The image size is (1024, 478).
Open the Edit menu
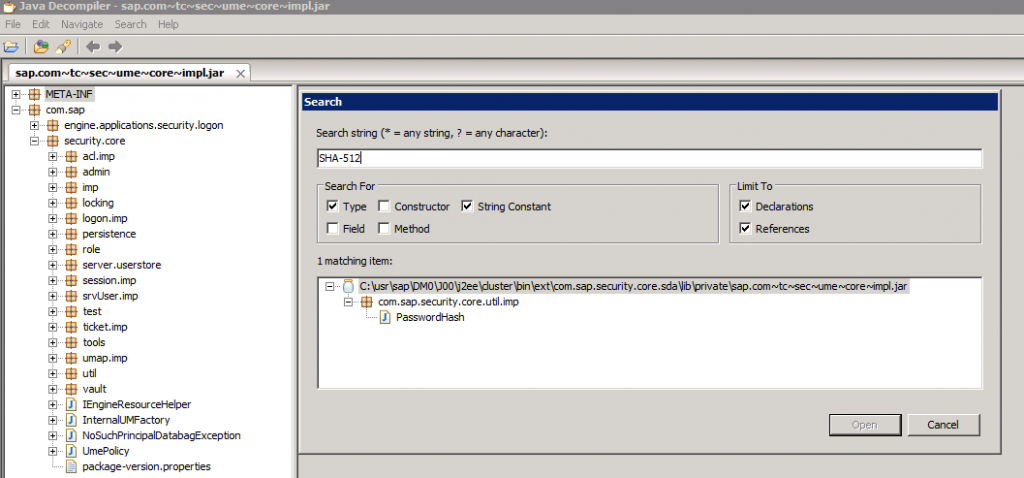point(40,24)
